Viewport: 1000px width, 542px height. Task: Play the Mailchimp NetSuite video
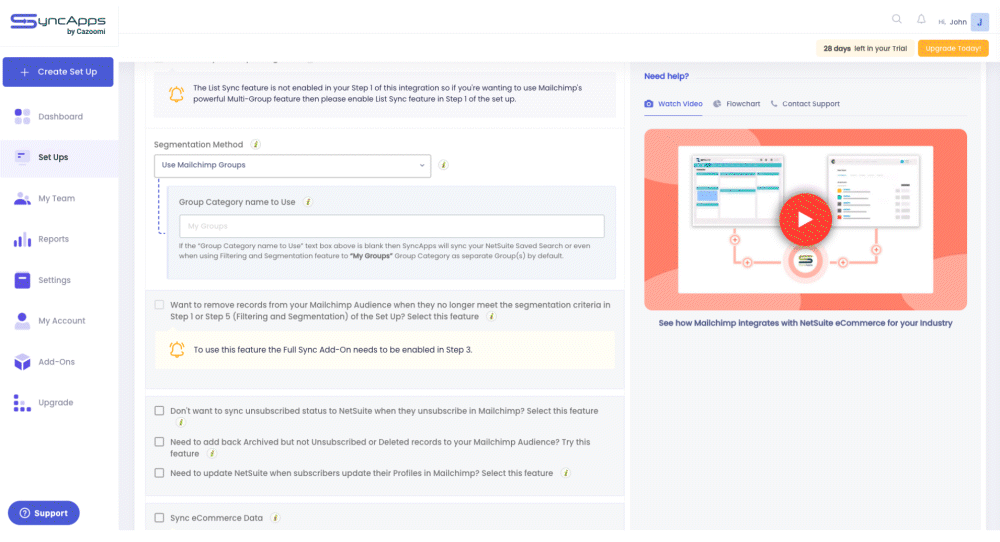(x=805, y=219)
